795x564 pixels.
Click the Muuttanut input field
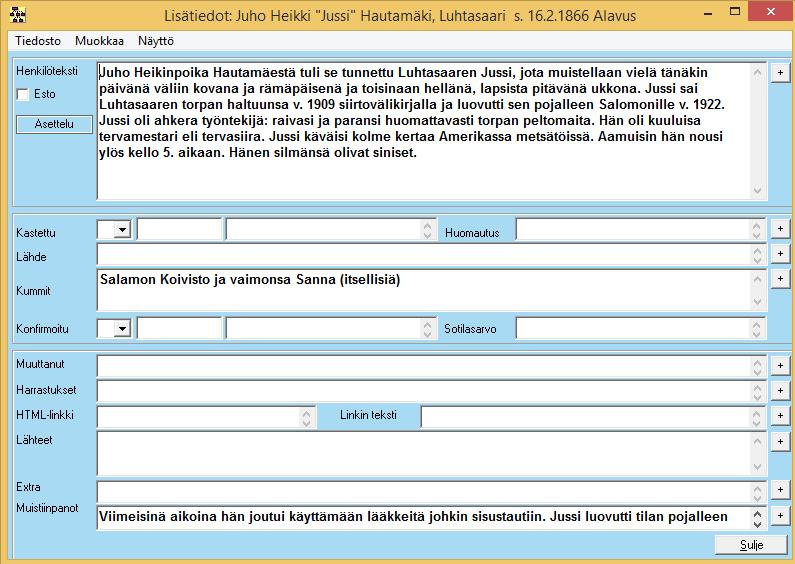(431, 366)
